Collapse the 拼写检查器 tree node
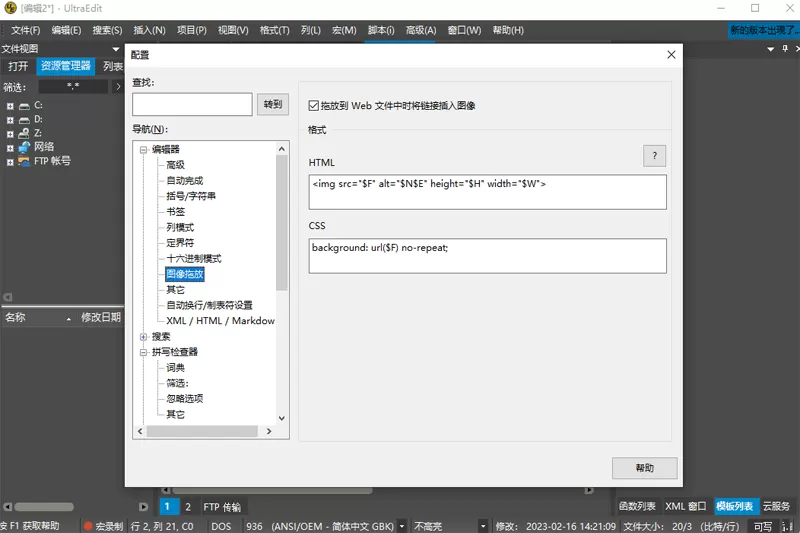This screenshot has height=533, width=800. 143,352
